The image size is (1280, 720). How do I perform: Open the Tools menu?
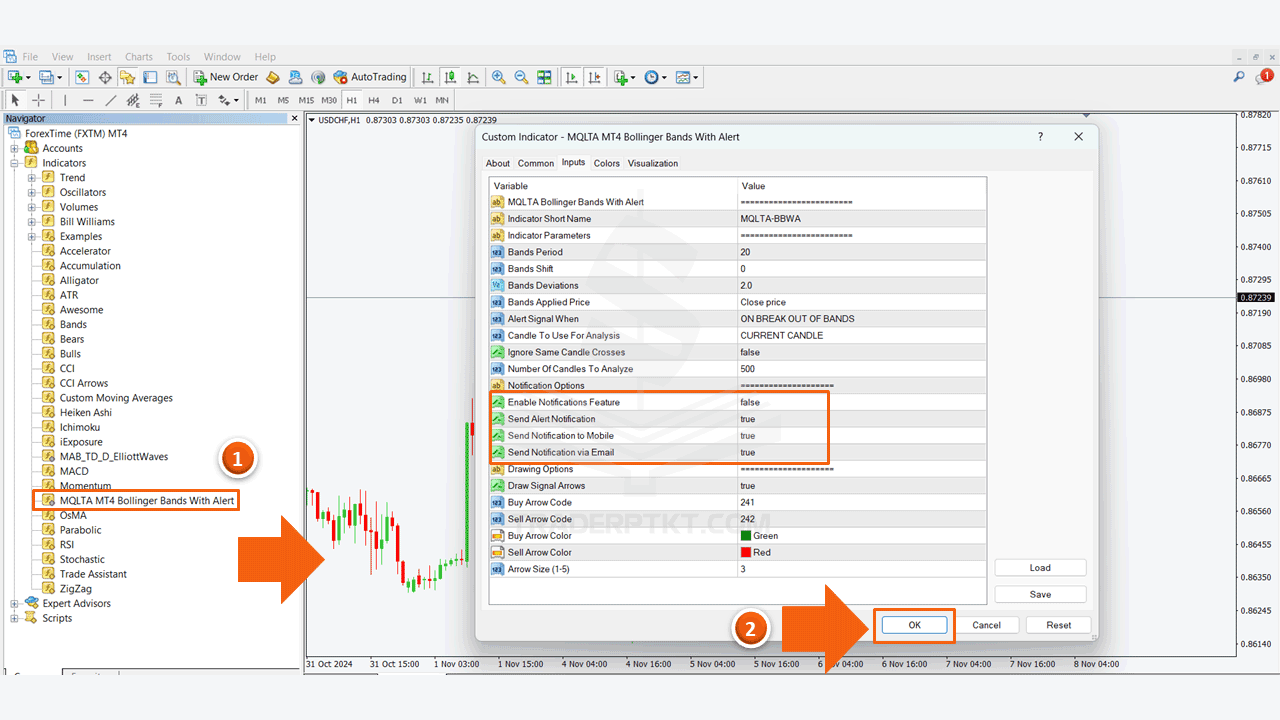click(x=178, y=57)
